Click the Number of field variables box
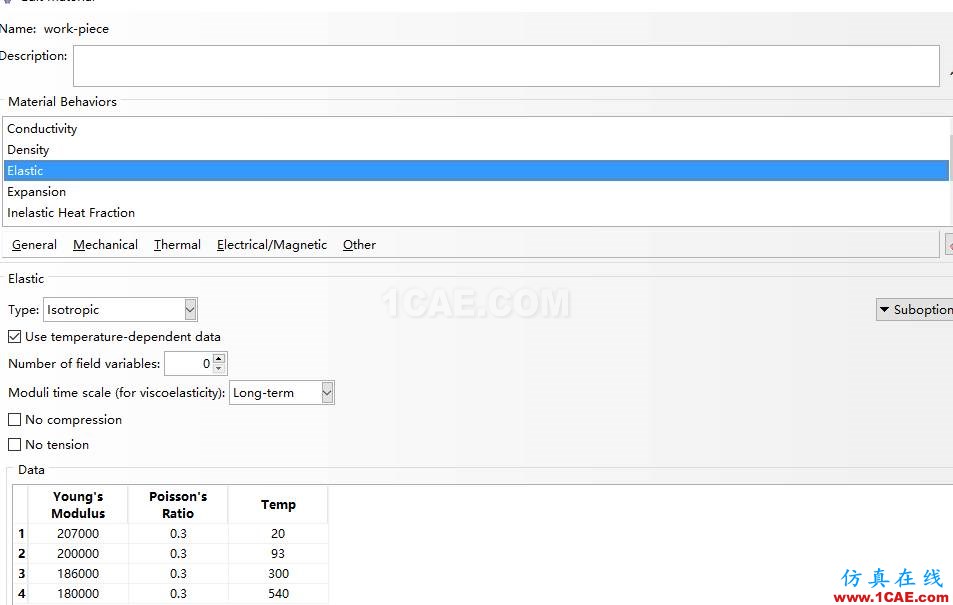 [188, 364]
